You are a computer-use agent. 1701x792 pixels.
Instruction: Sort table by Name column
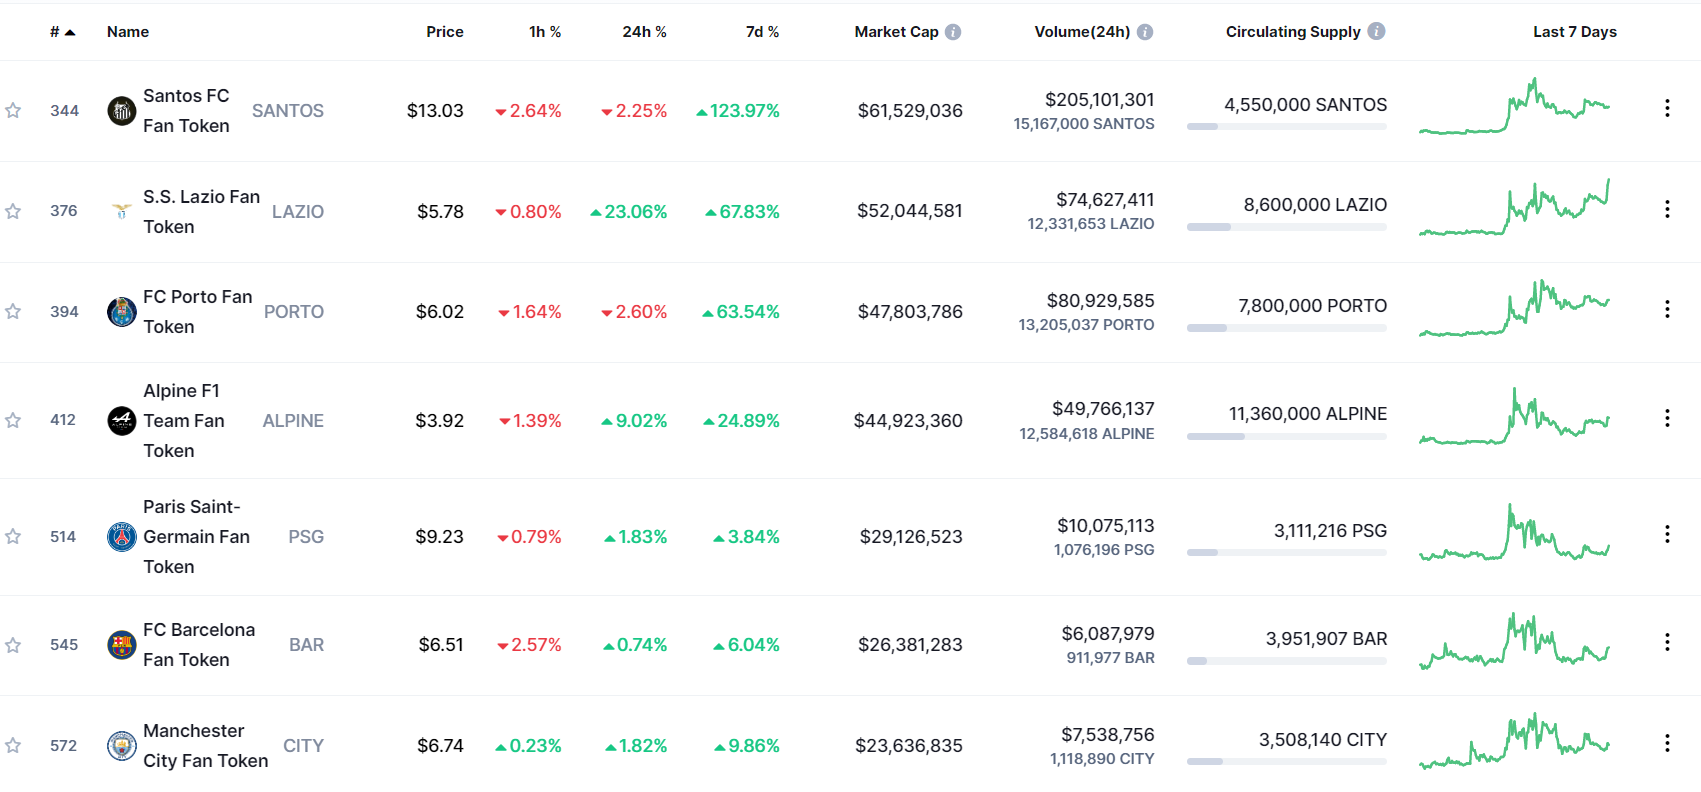128,32
